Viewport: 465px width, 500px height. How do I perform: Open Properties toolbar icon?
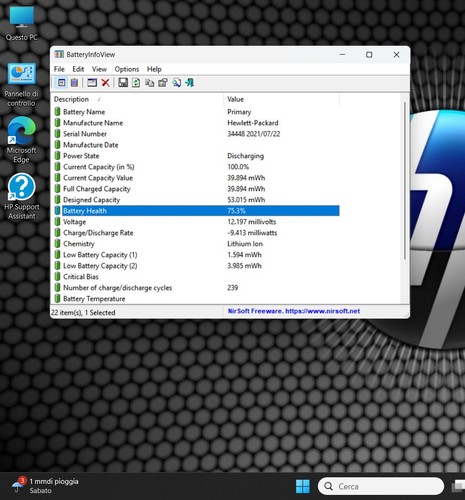tap(163, 83)
